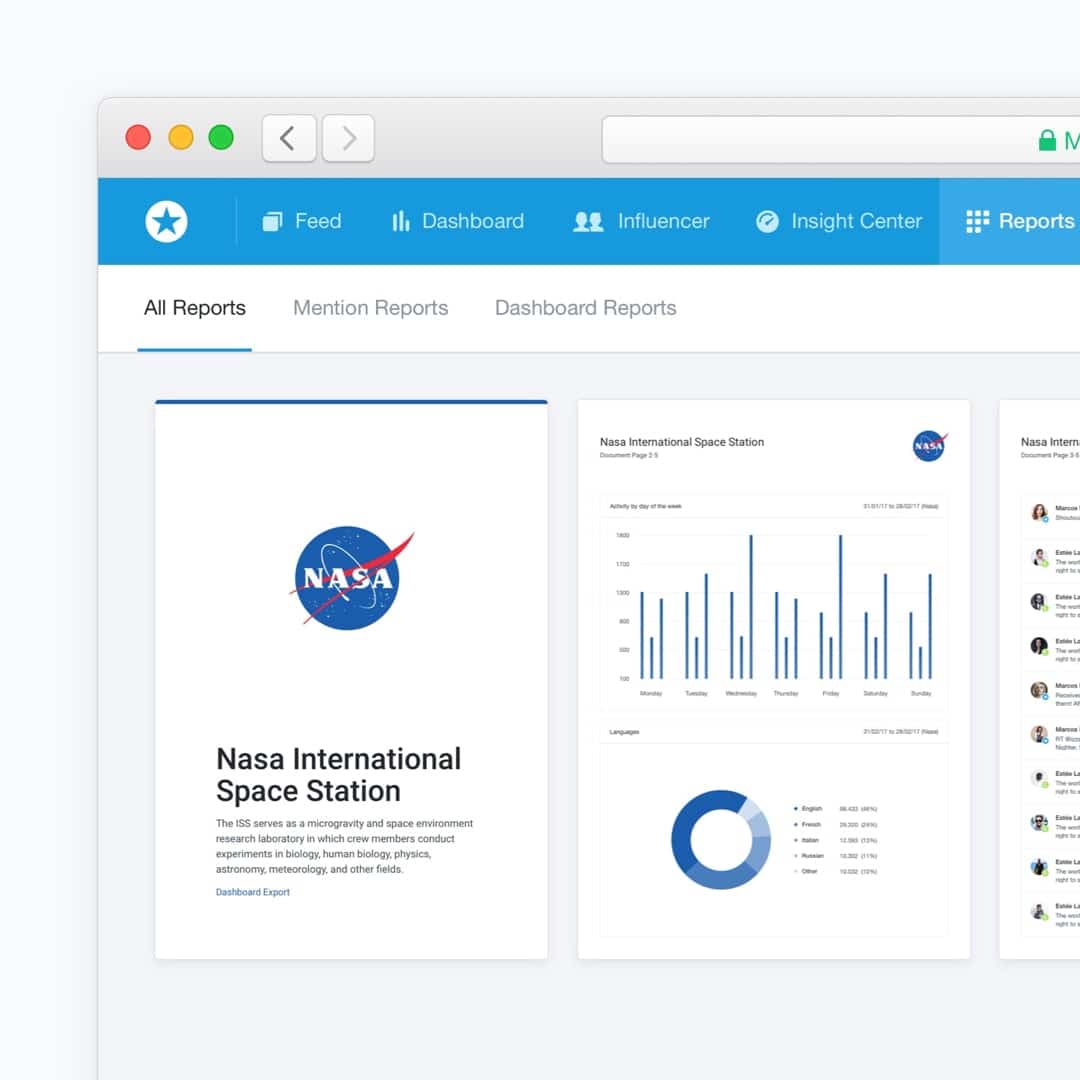Viewport: 1080px width, 1080px height.
Task: Click the French legend entry
Action: pyautogui.click(x=835, y=824)
